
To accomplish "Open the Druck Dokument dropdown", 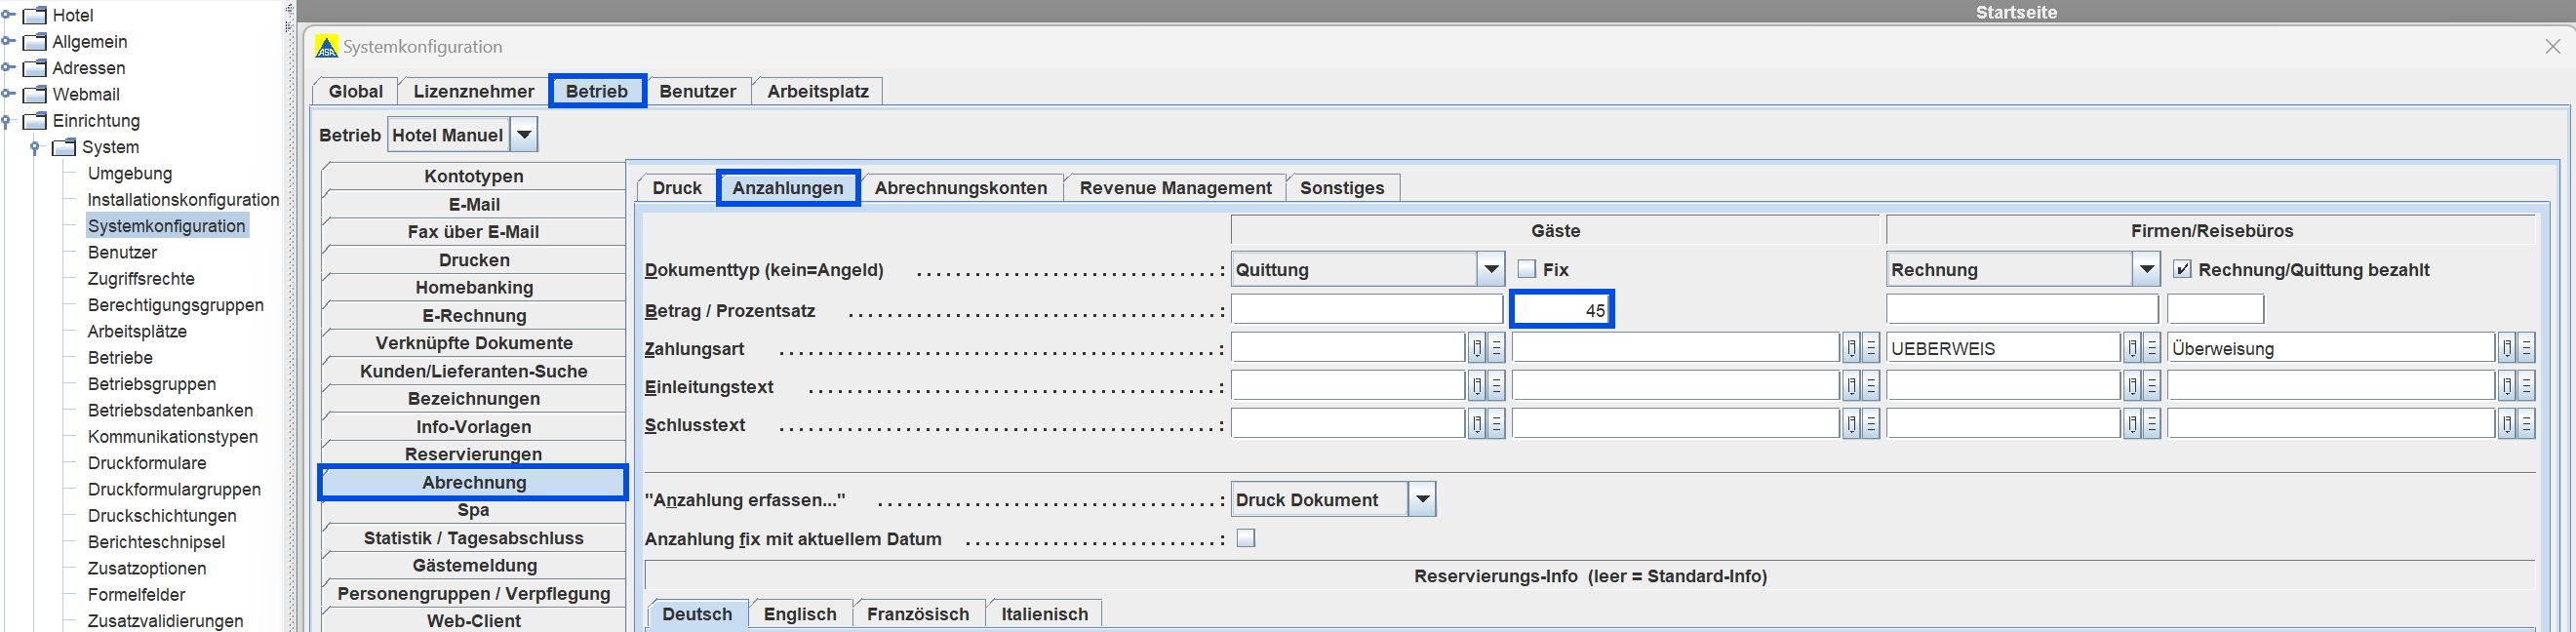I will click(x=1422, y=499).
